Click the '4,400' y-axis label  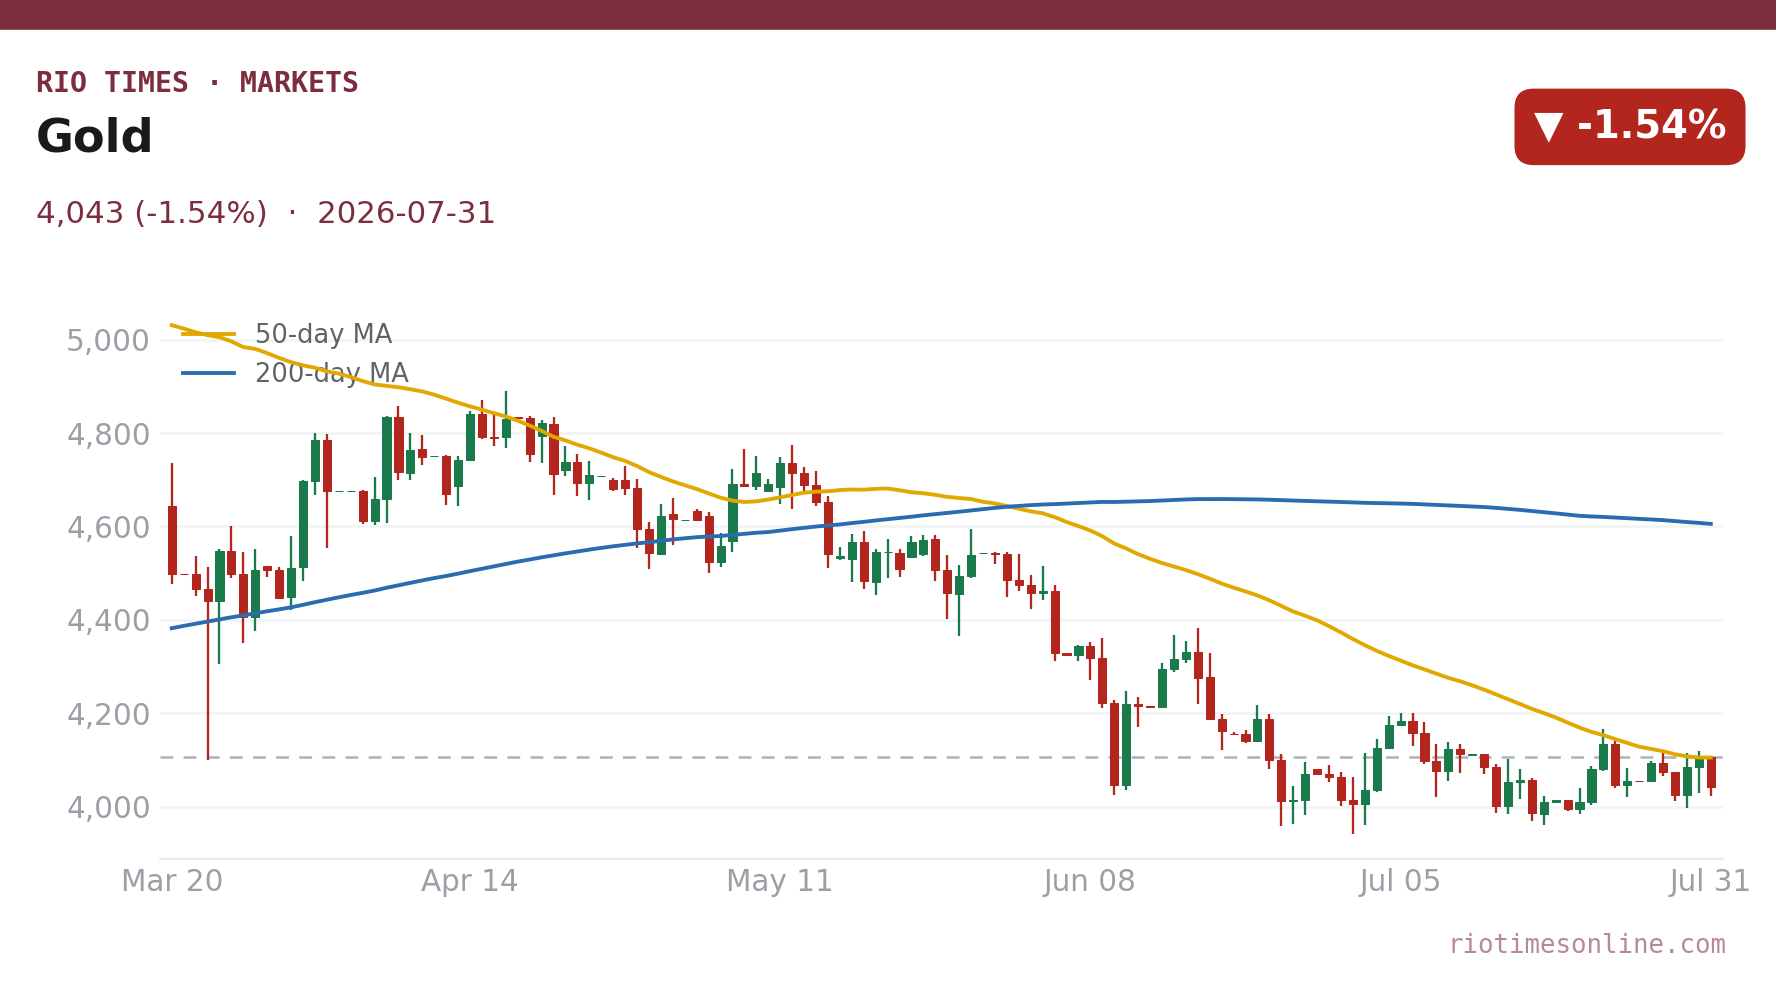click(108, 622)
